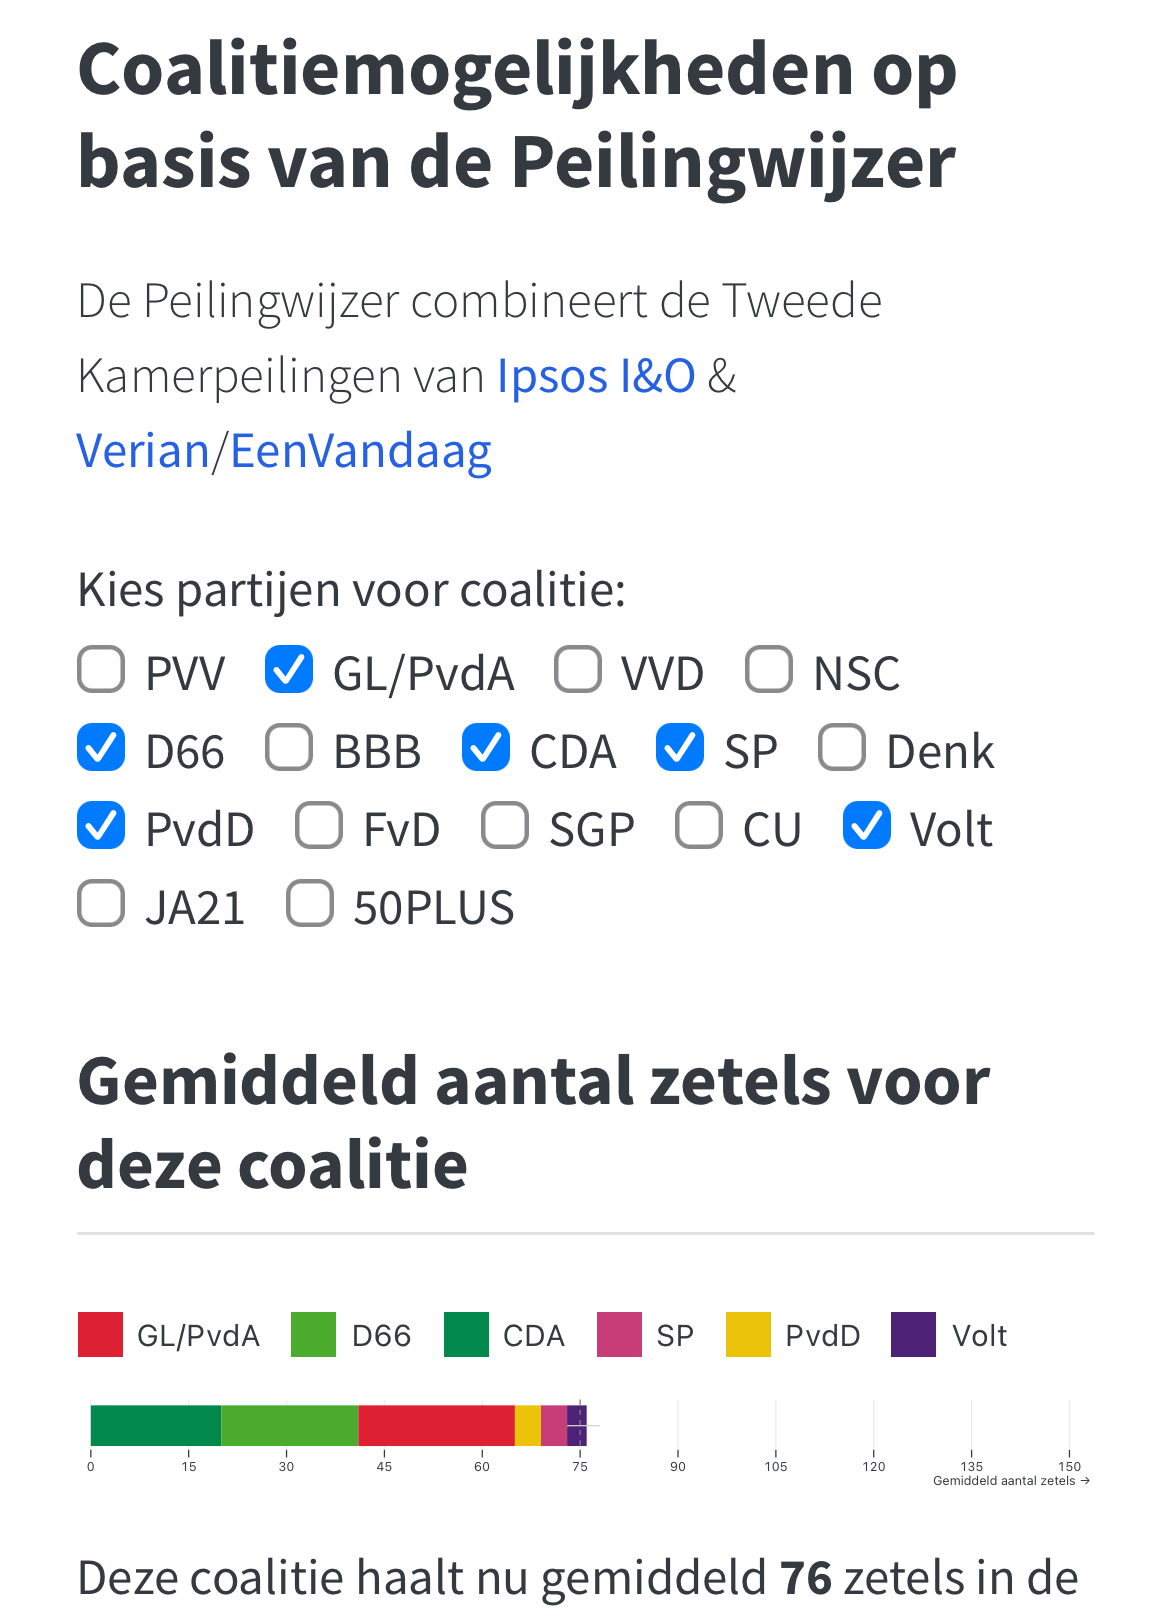Untick the PvdD checkbox
This screenshot has height=1610, width=1170.
(x=101, y=826)
